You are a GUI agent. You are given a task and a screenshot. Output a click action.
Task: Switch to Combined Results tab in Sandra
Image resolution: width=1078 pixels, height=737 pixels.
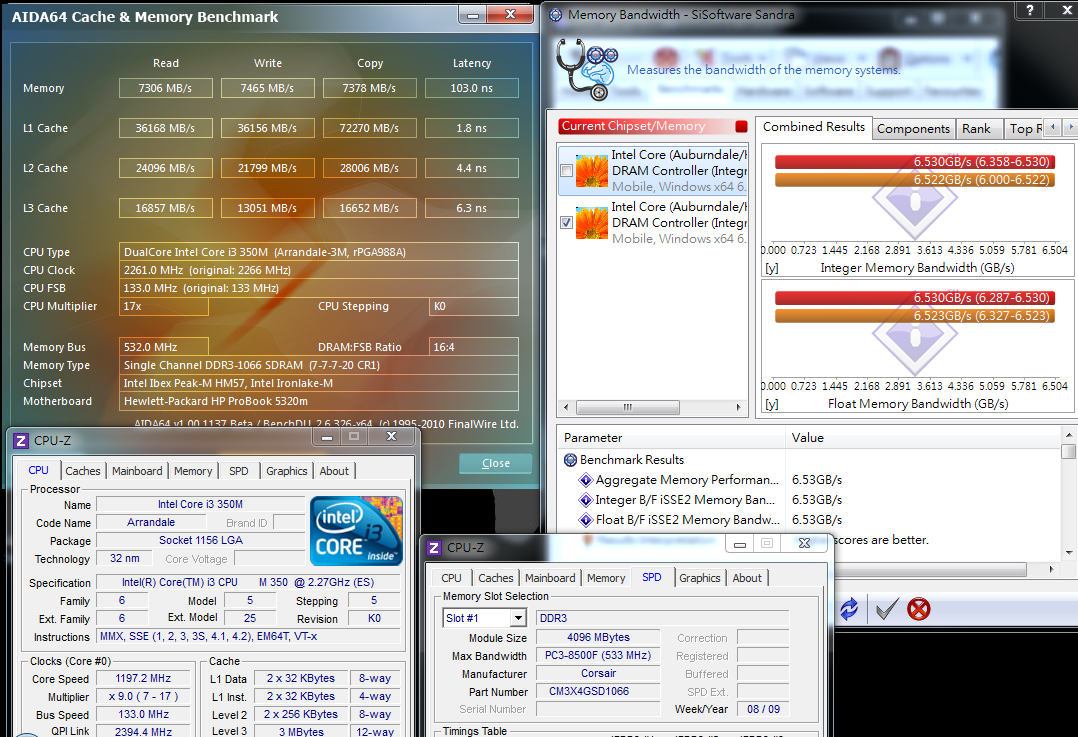point(814,126)
